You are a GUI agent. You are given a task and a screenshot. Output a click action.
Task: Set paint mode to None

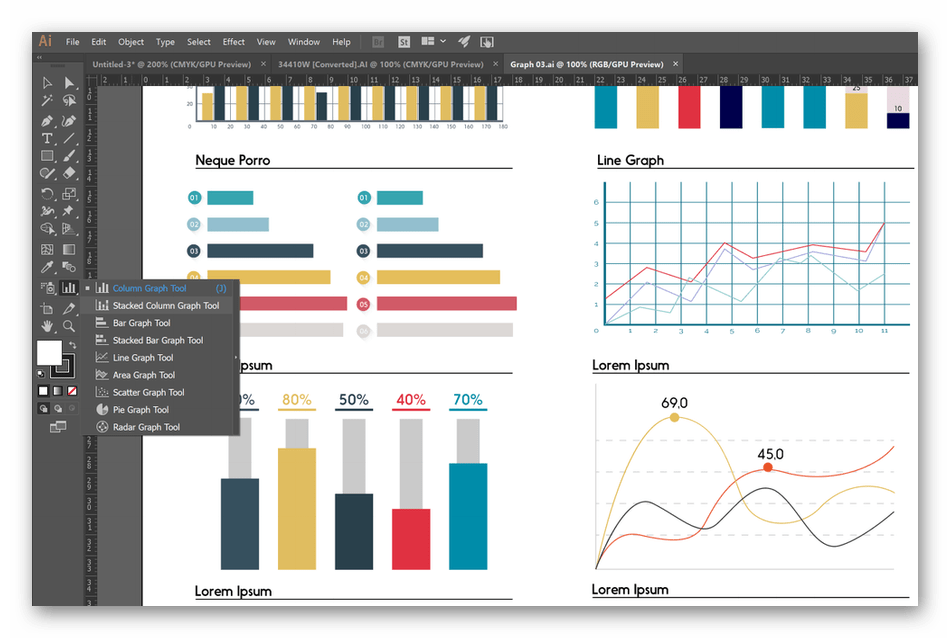[71, 390]
